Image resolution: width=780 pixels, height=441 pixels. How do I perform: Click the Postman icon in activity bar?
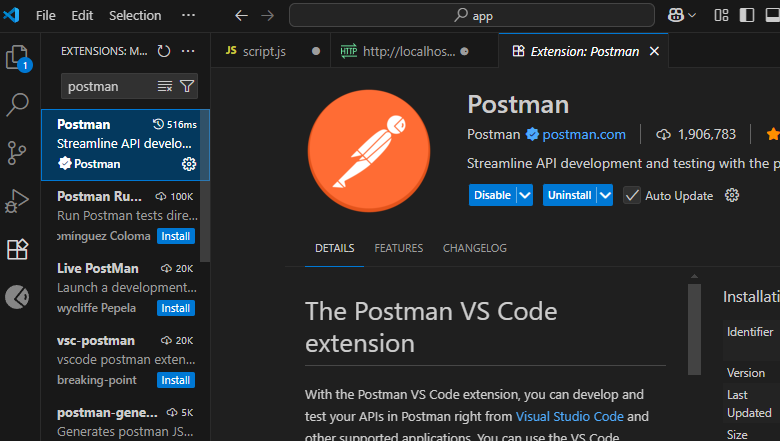point(18,297)
